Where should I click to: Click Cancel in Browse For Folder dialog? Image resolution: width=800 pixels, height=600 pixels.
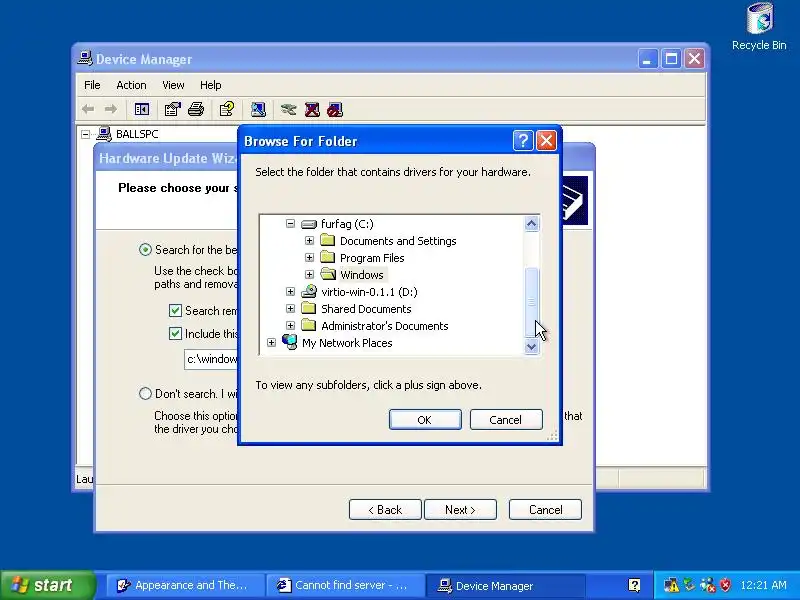[506, 419]
